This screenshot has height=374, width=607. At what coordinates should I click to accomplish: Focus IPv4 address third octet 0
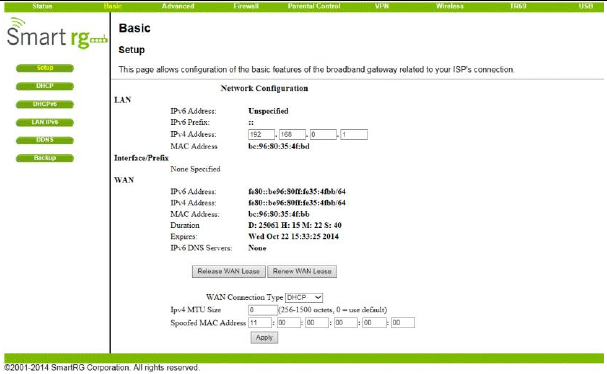click(x=323, y=134)
